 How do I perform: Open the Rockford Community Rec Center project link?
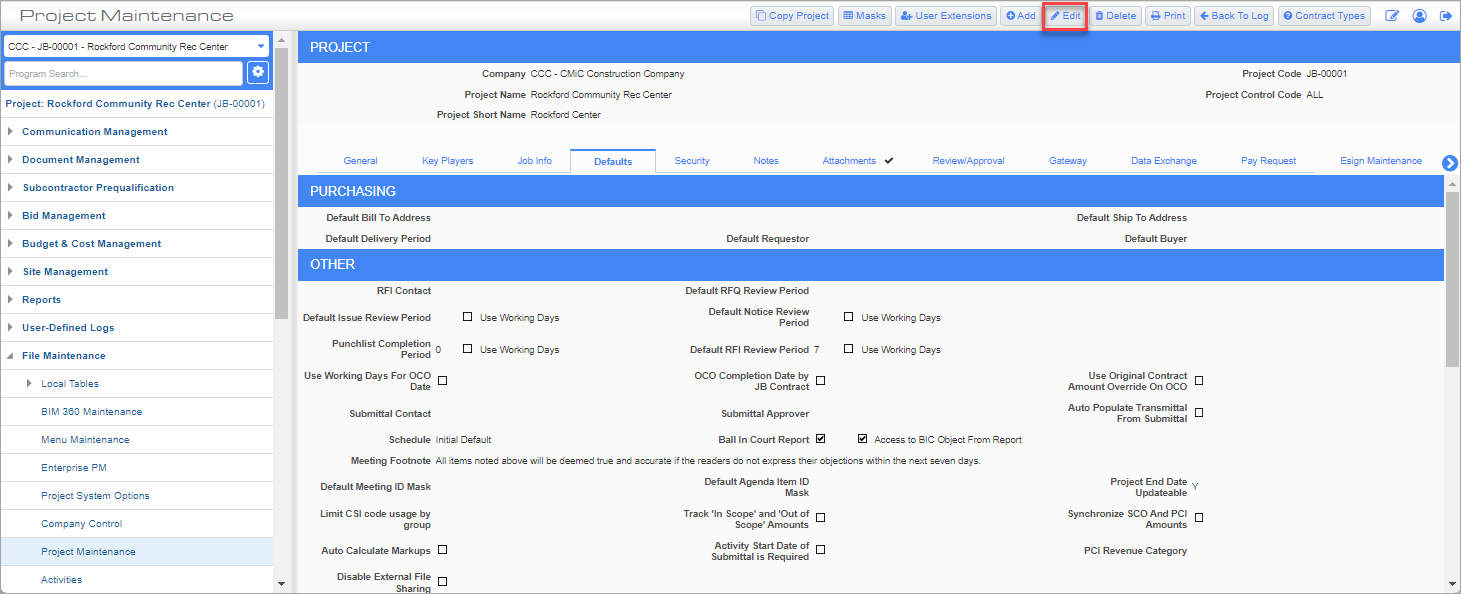pyautogui.click(x=135, y=103)
